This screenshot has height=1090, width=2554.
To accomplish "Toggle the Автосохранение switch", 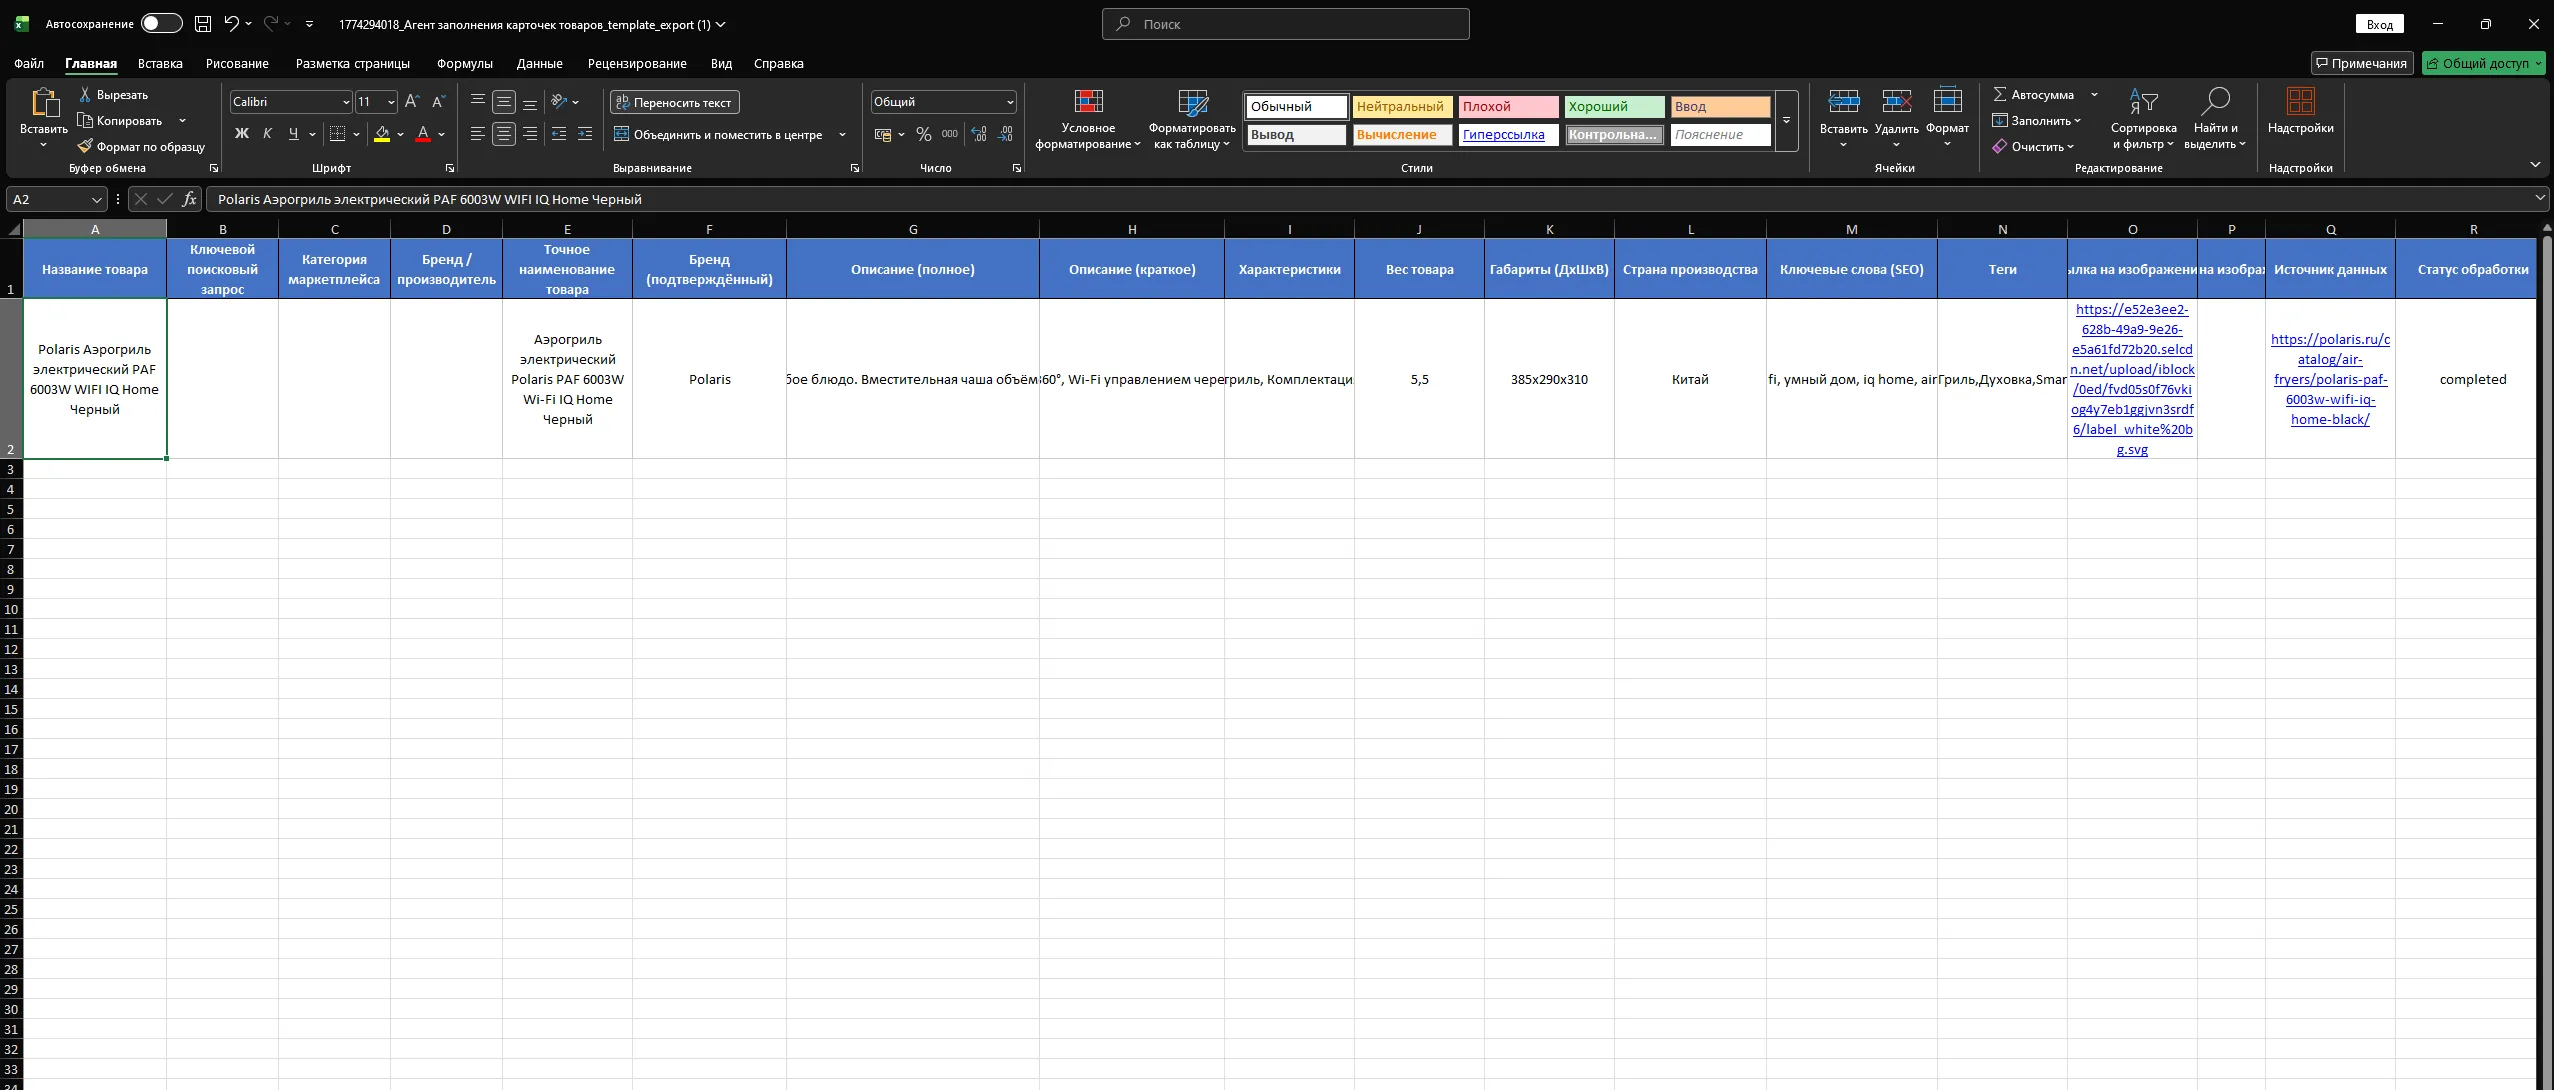I will coord(161,24).
